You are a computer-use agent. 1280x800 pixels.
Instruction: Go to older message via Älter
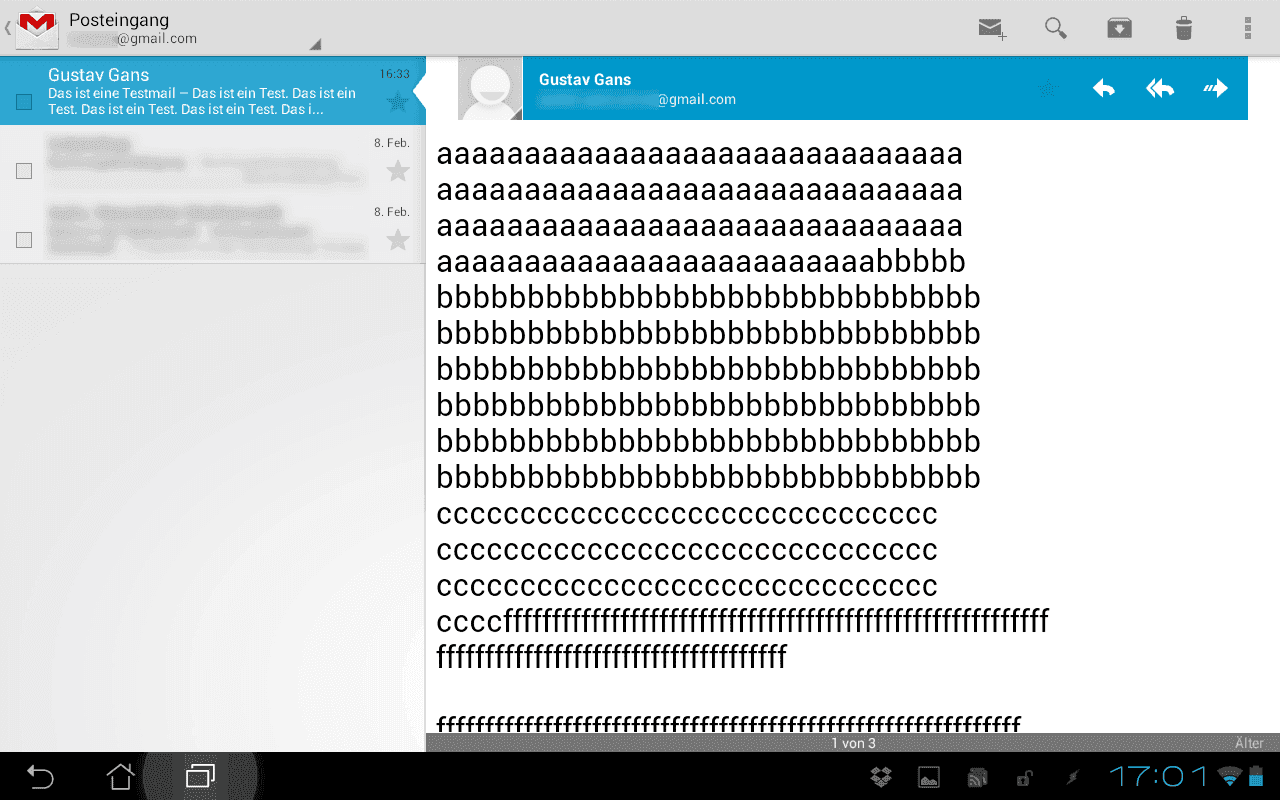[1248, 743]
